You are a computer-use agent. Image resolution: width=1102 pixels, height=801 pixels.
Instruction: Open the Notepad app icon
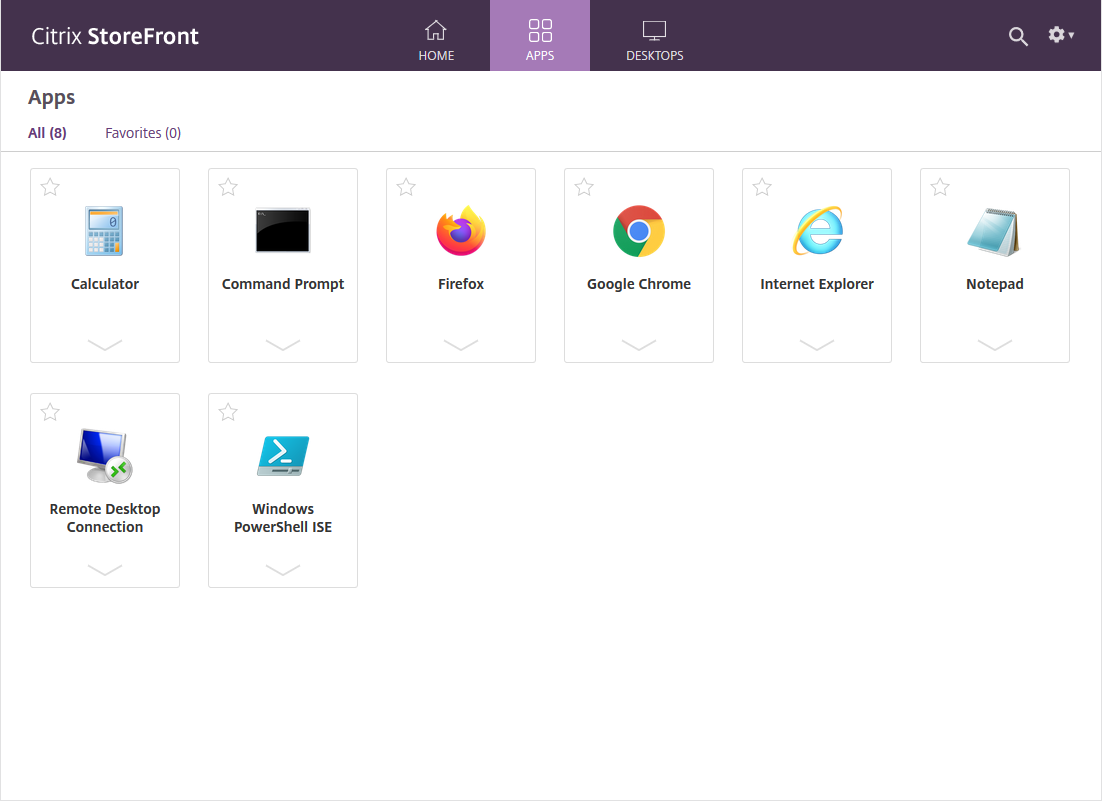coord(994,232)
